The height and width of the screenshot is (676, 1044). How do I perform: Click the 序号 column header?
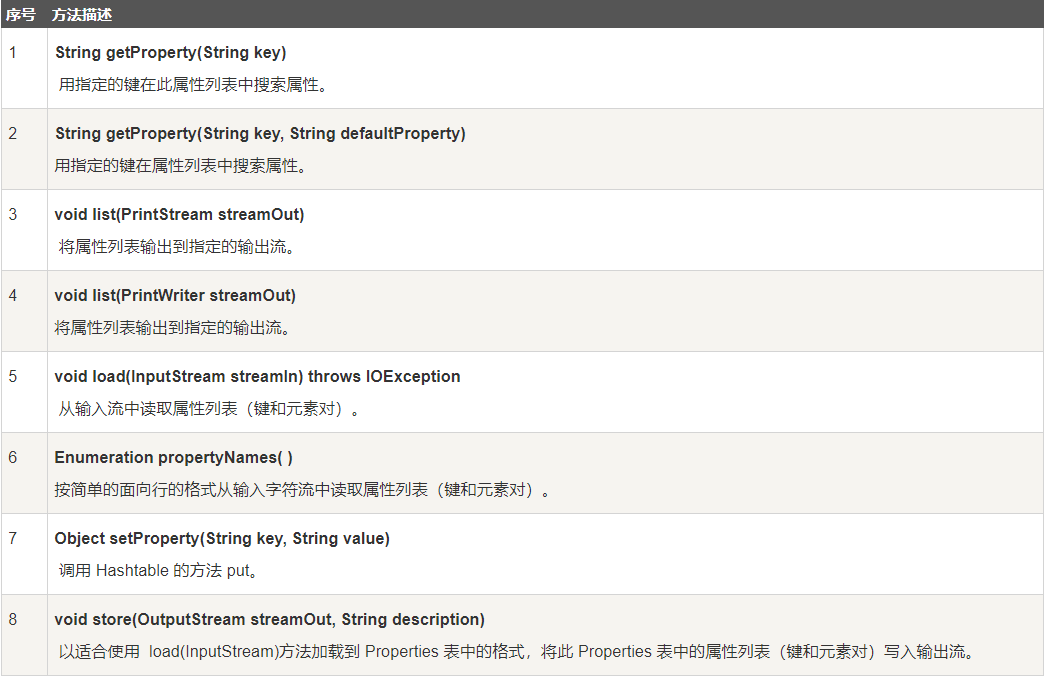[21, 15]
